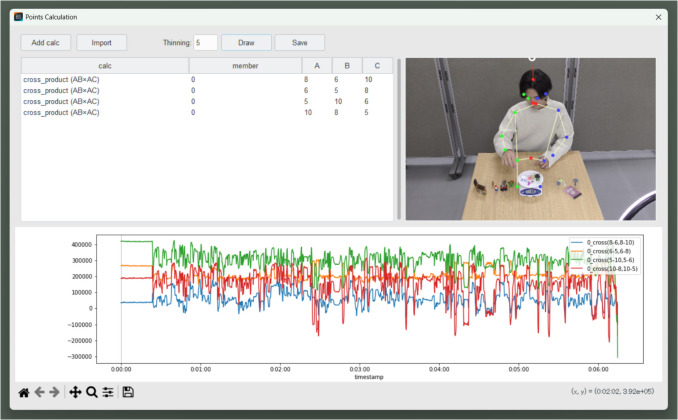Draw the graph with current settings
This screenshot has height=420, width=678.
click(246, 43)
